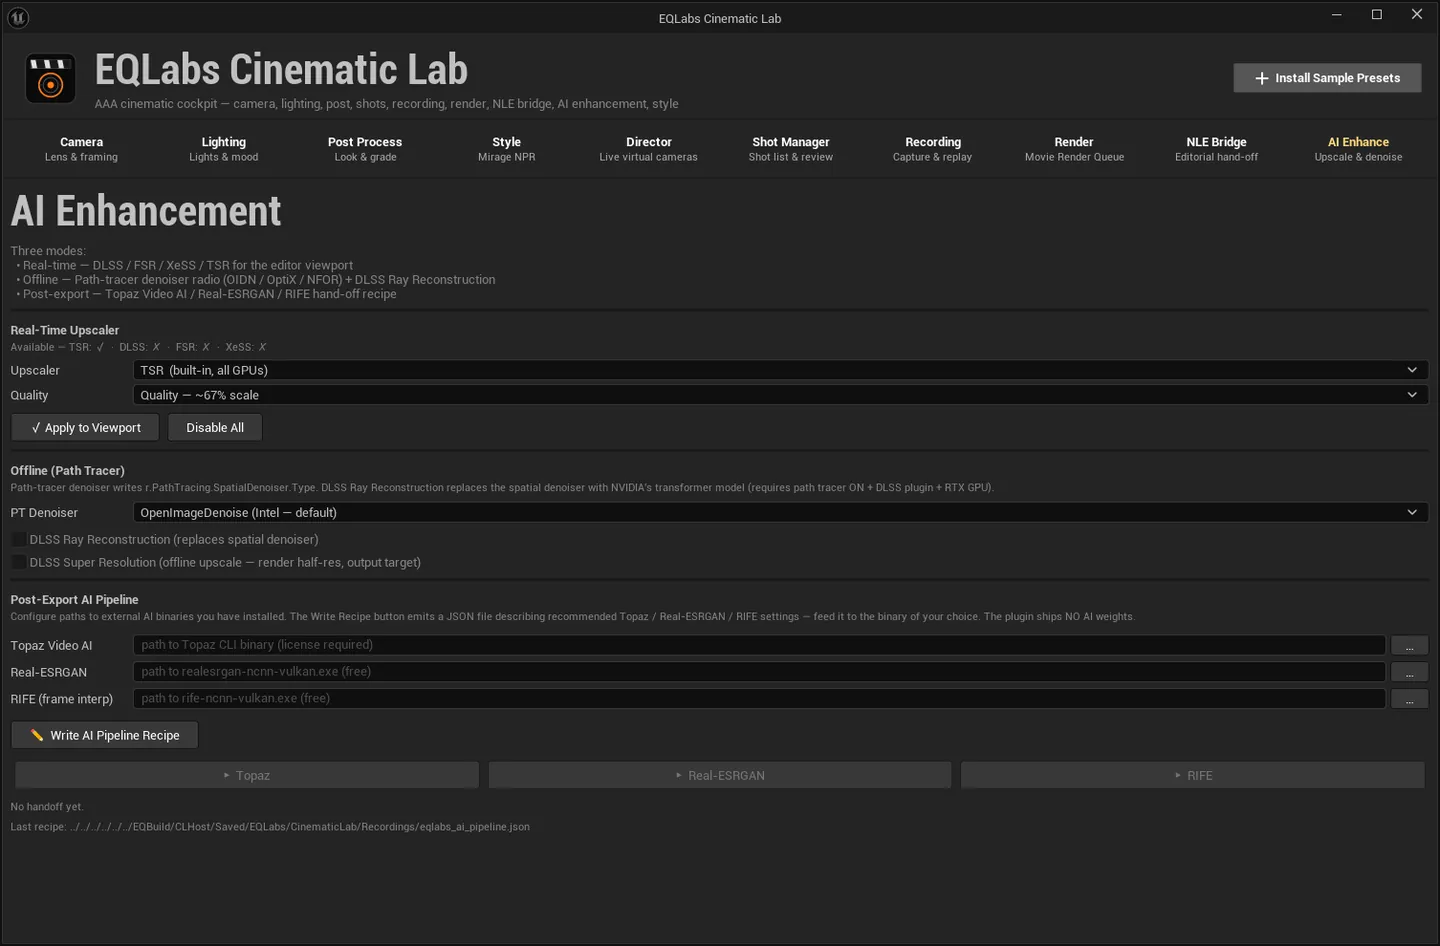Click the Unreal Engine logo in title bar

click(x=18, y=17)
